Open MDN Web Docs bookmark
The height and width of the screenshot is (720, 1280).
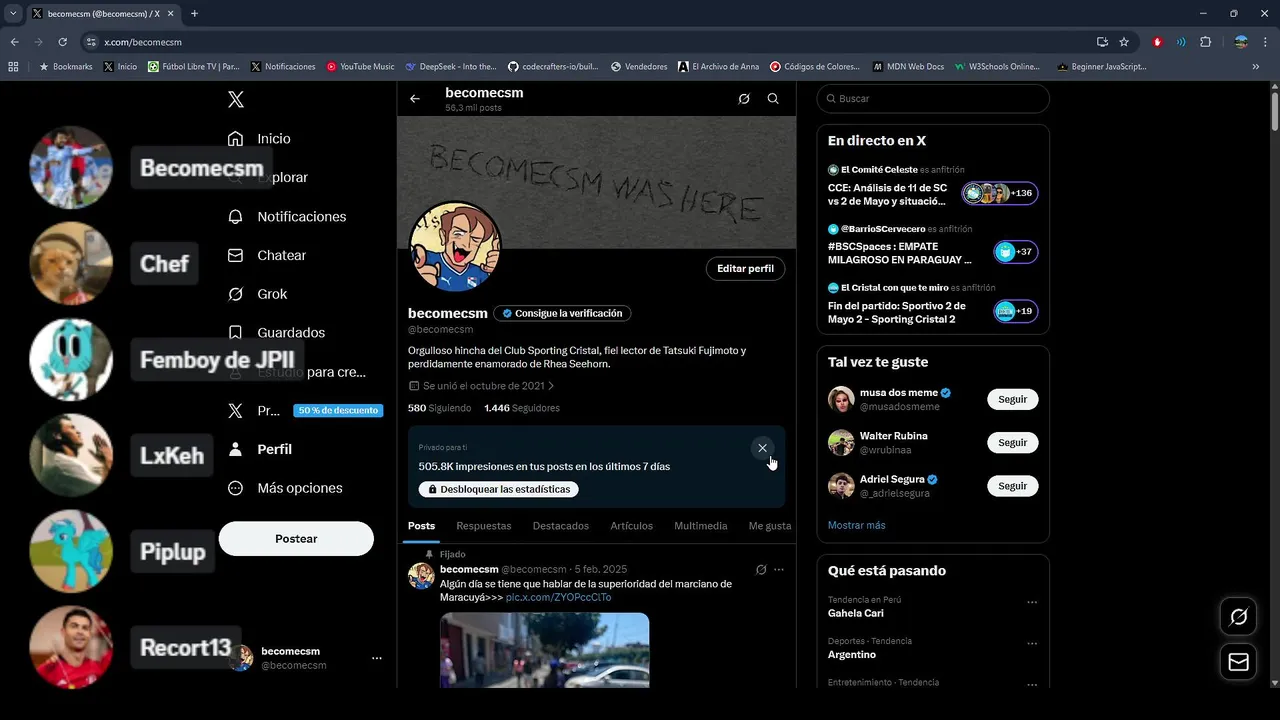click(908, 67)
